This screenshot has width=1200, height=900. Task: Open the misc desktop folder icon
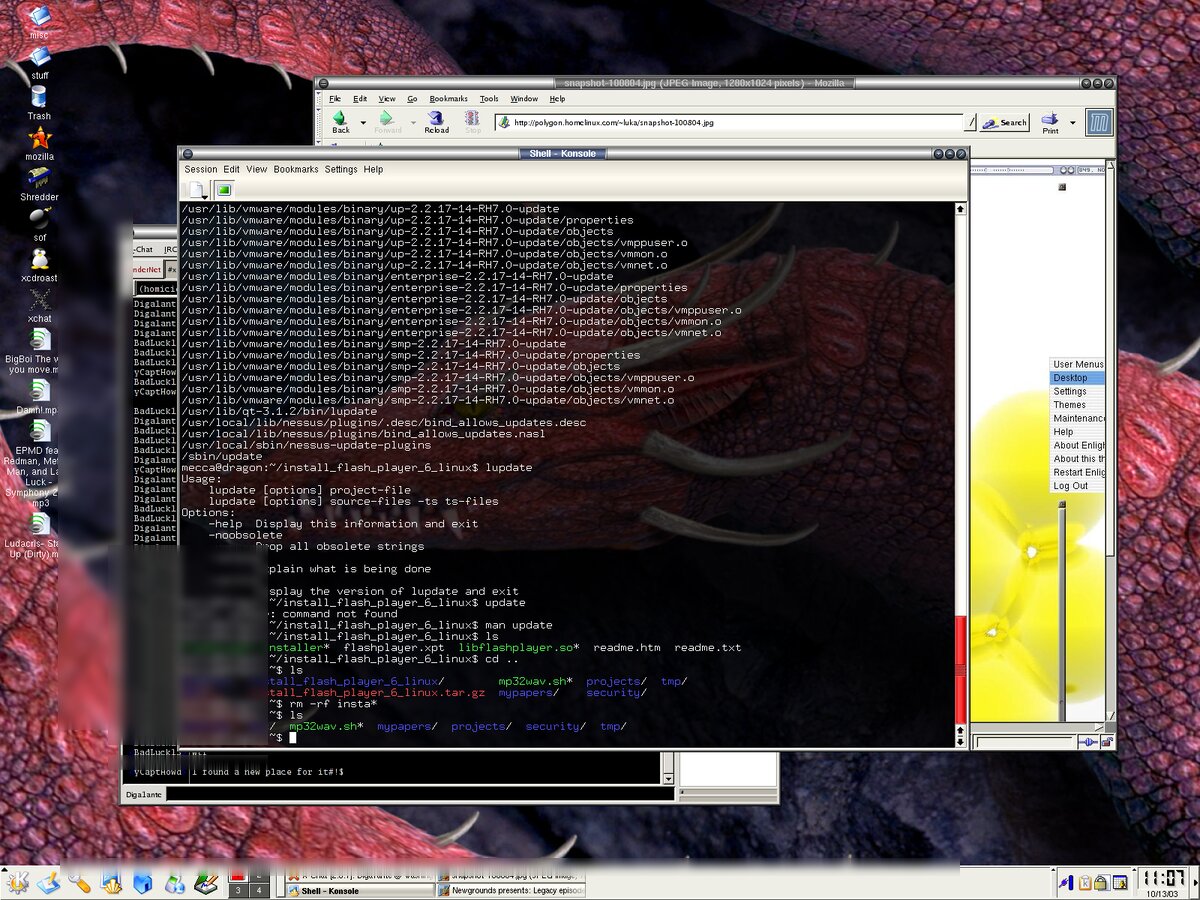pyautogui.click(x=39, y=15)
